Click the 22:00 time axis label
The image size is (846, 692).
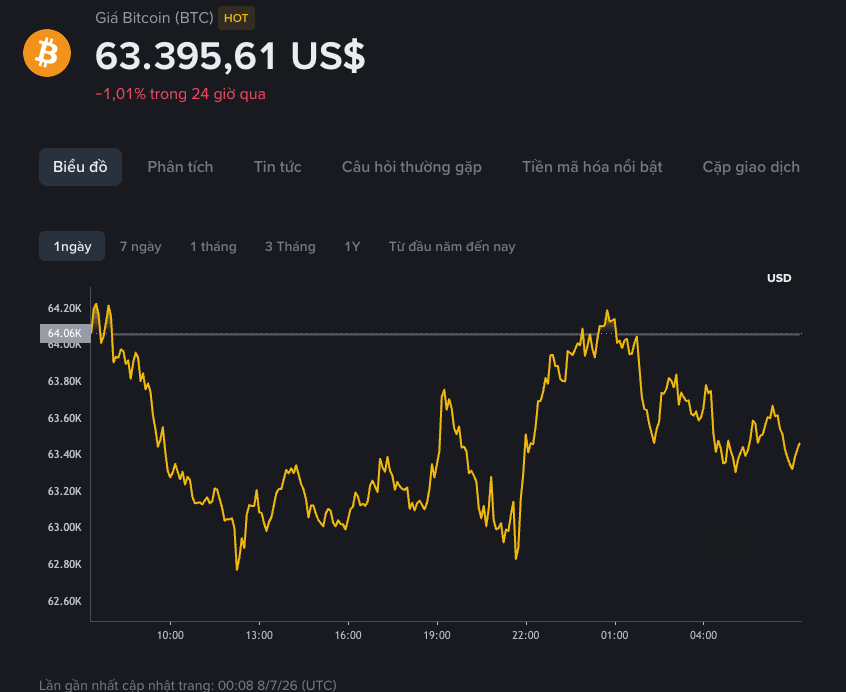(526, 635)
